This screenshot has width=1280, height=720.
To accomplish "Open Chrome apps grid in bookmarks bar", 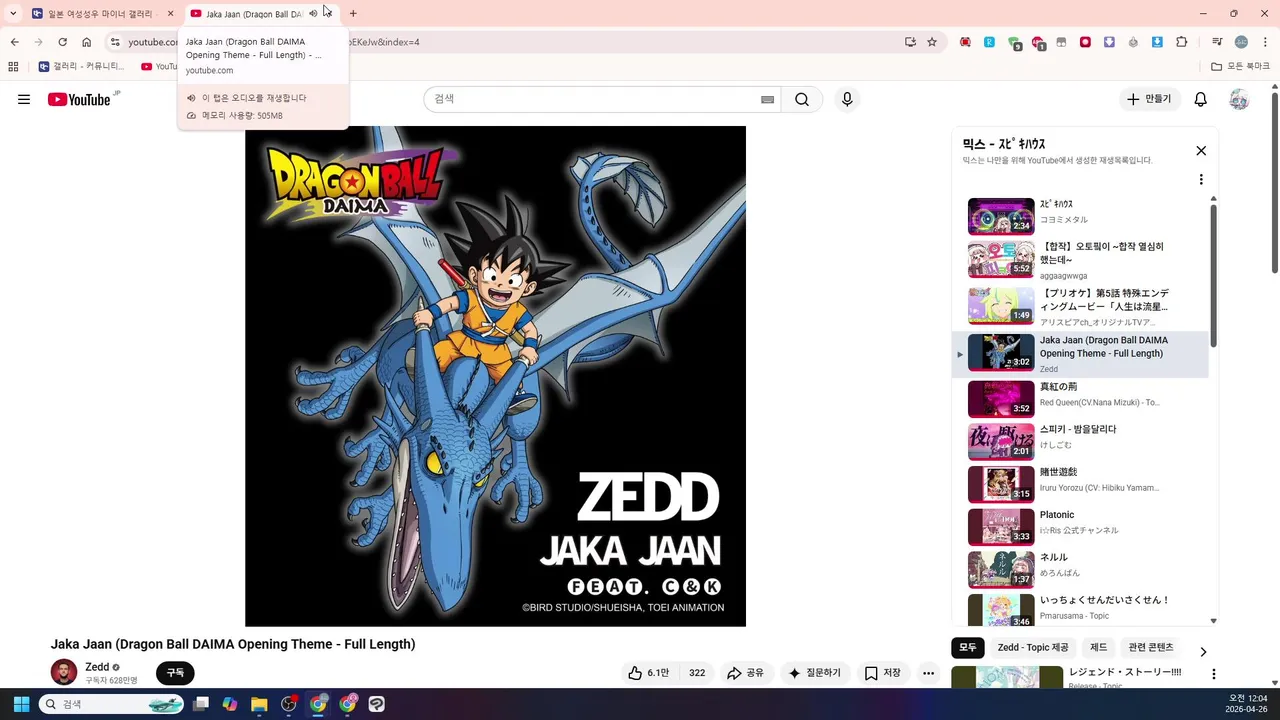I will tap(13, 67).
